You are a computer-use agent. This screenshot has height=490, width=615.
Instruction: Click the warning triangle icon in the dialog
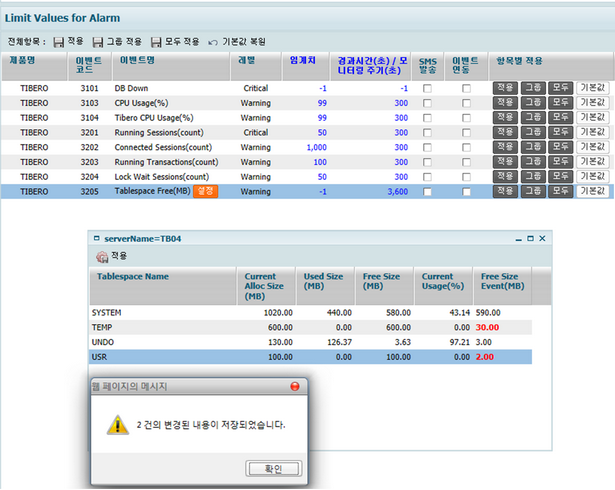coord(118,424)
